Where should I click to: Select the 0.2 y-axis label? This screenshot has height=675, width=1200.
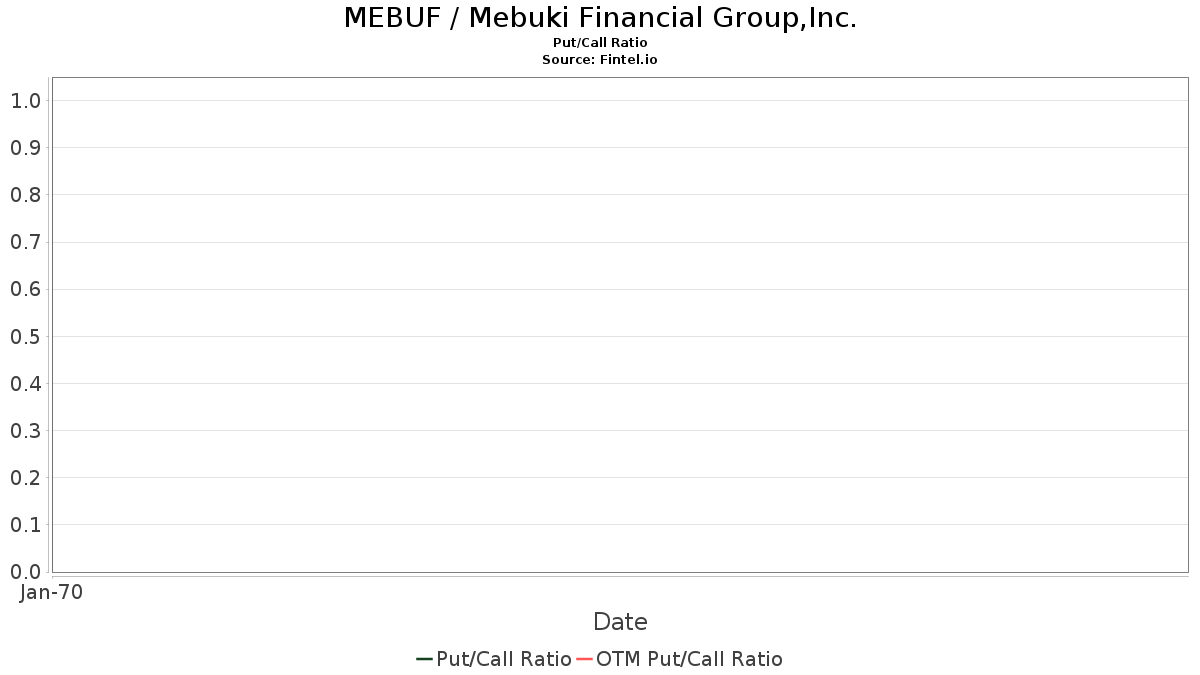(25, 478)
